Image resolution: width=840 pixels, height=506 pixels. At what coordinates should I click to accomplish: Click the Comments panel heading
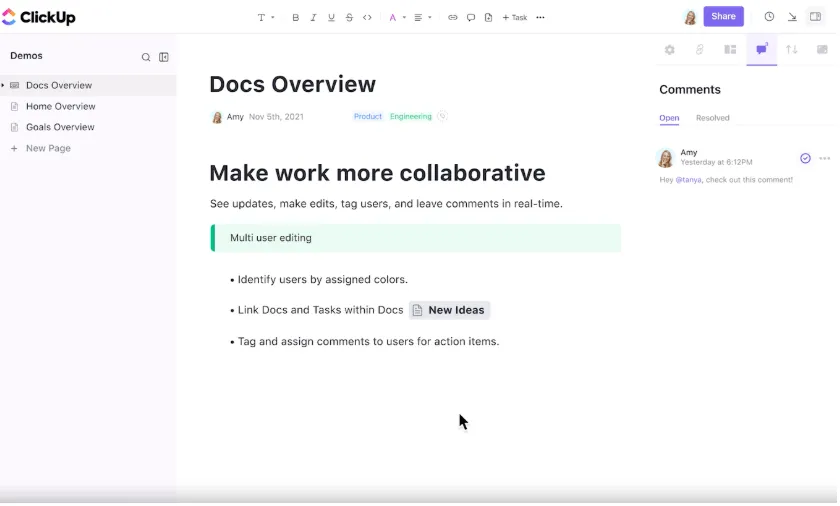point(690,90)
